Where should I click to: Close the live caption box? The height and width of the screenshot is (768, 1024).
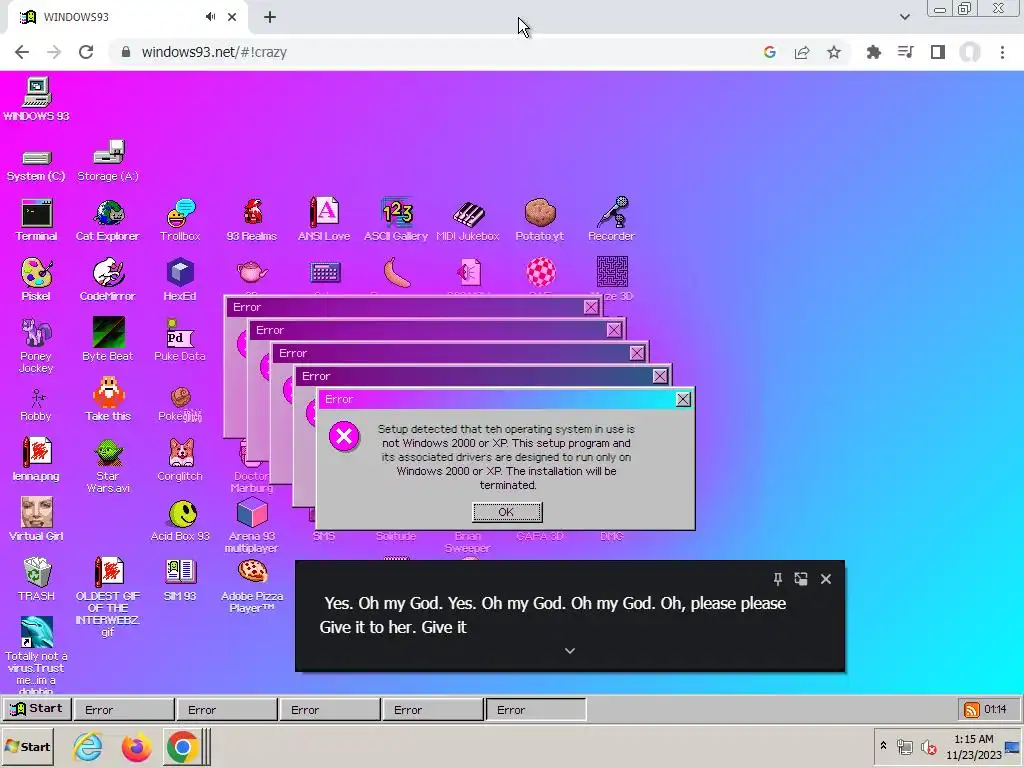pyautogui.click(x=825, y=579)
